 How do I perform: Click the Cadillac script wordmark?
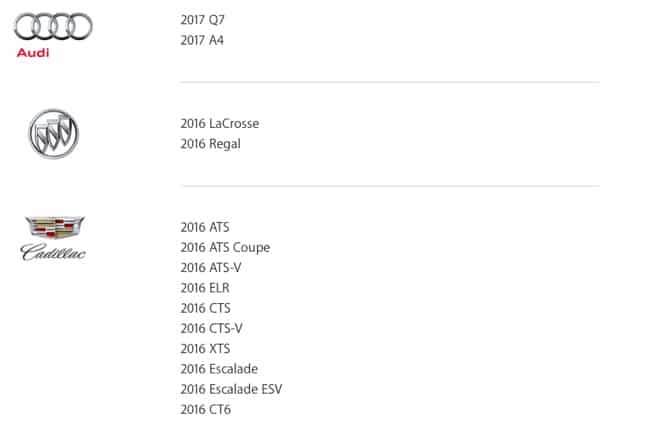[53, 252]
